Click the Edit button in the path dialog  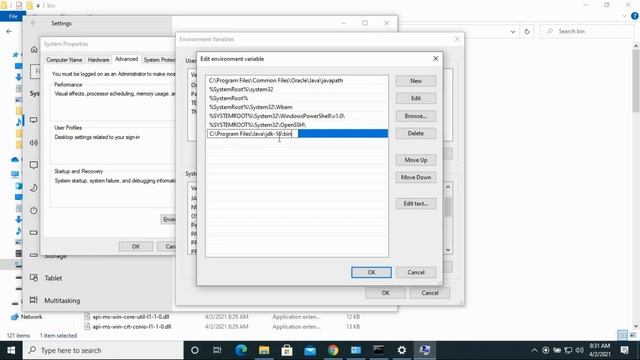click(x=416, y=98)
